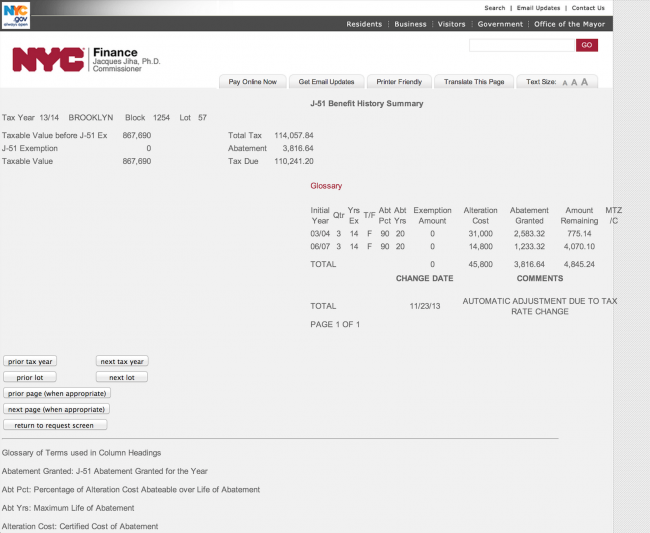Click the Abatement value 3,816.64 near Total Tax

pos(298,148)
